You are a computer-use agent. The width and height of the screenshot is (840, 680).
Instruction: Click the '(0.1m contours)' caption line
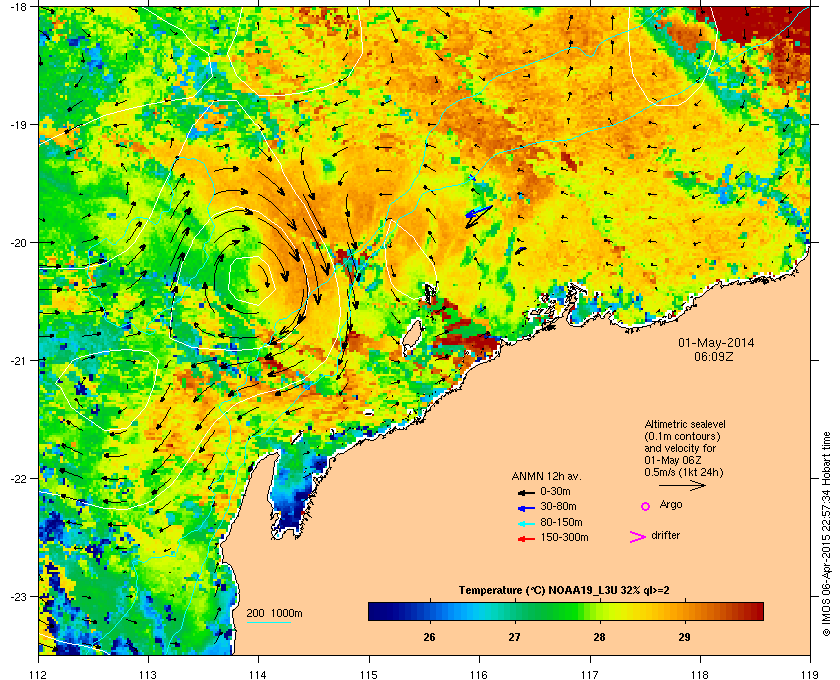coord(682,436)
